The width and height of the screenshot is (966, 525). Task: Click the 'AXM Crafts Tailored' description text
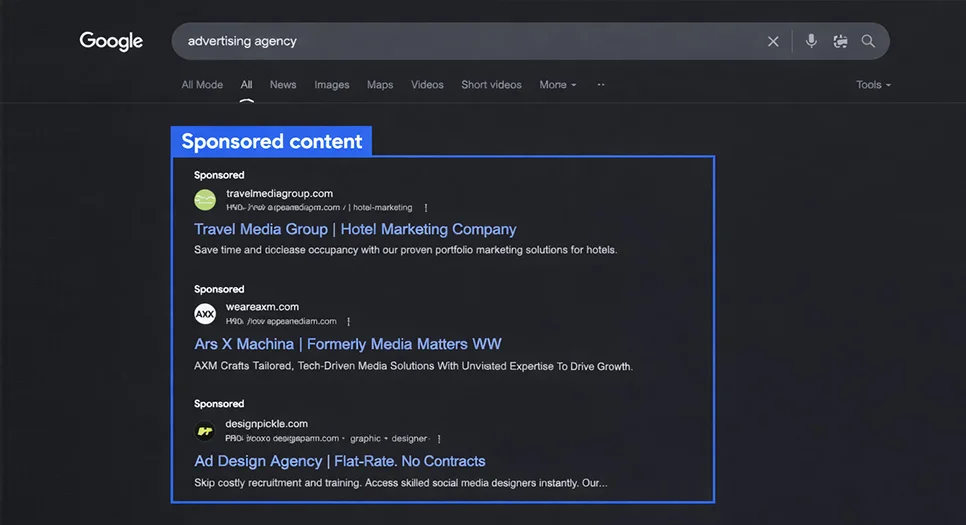click(x=413, y=366)
